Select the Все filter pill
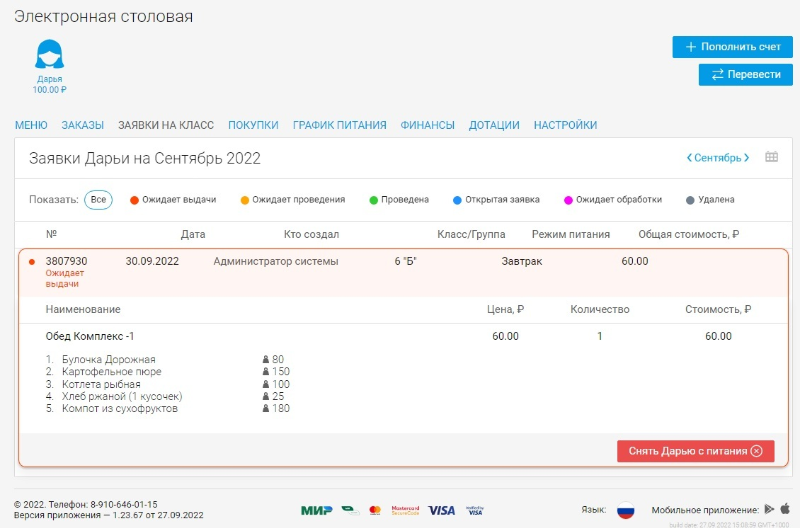The image size is (800, 528). tap(98, 199)
